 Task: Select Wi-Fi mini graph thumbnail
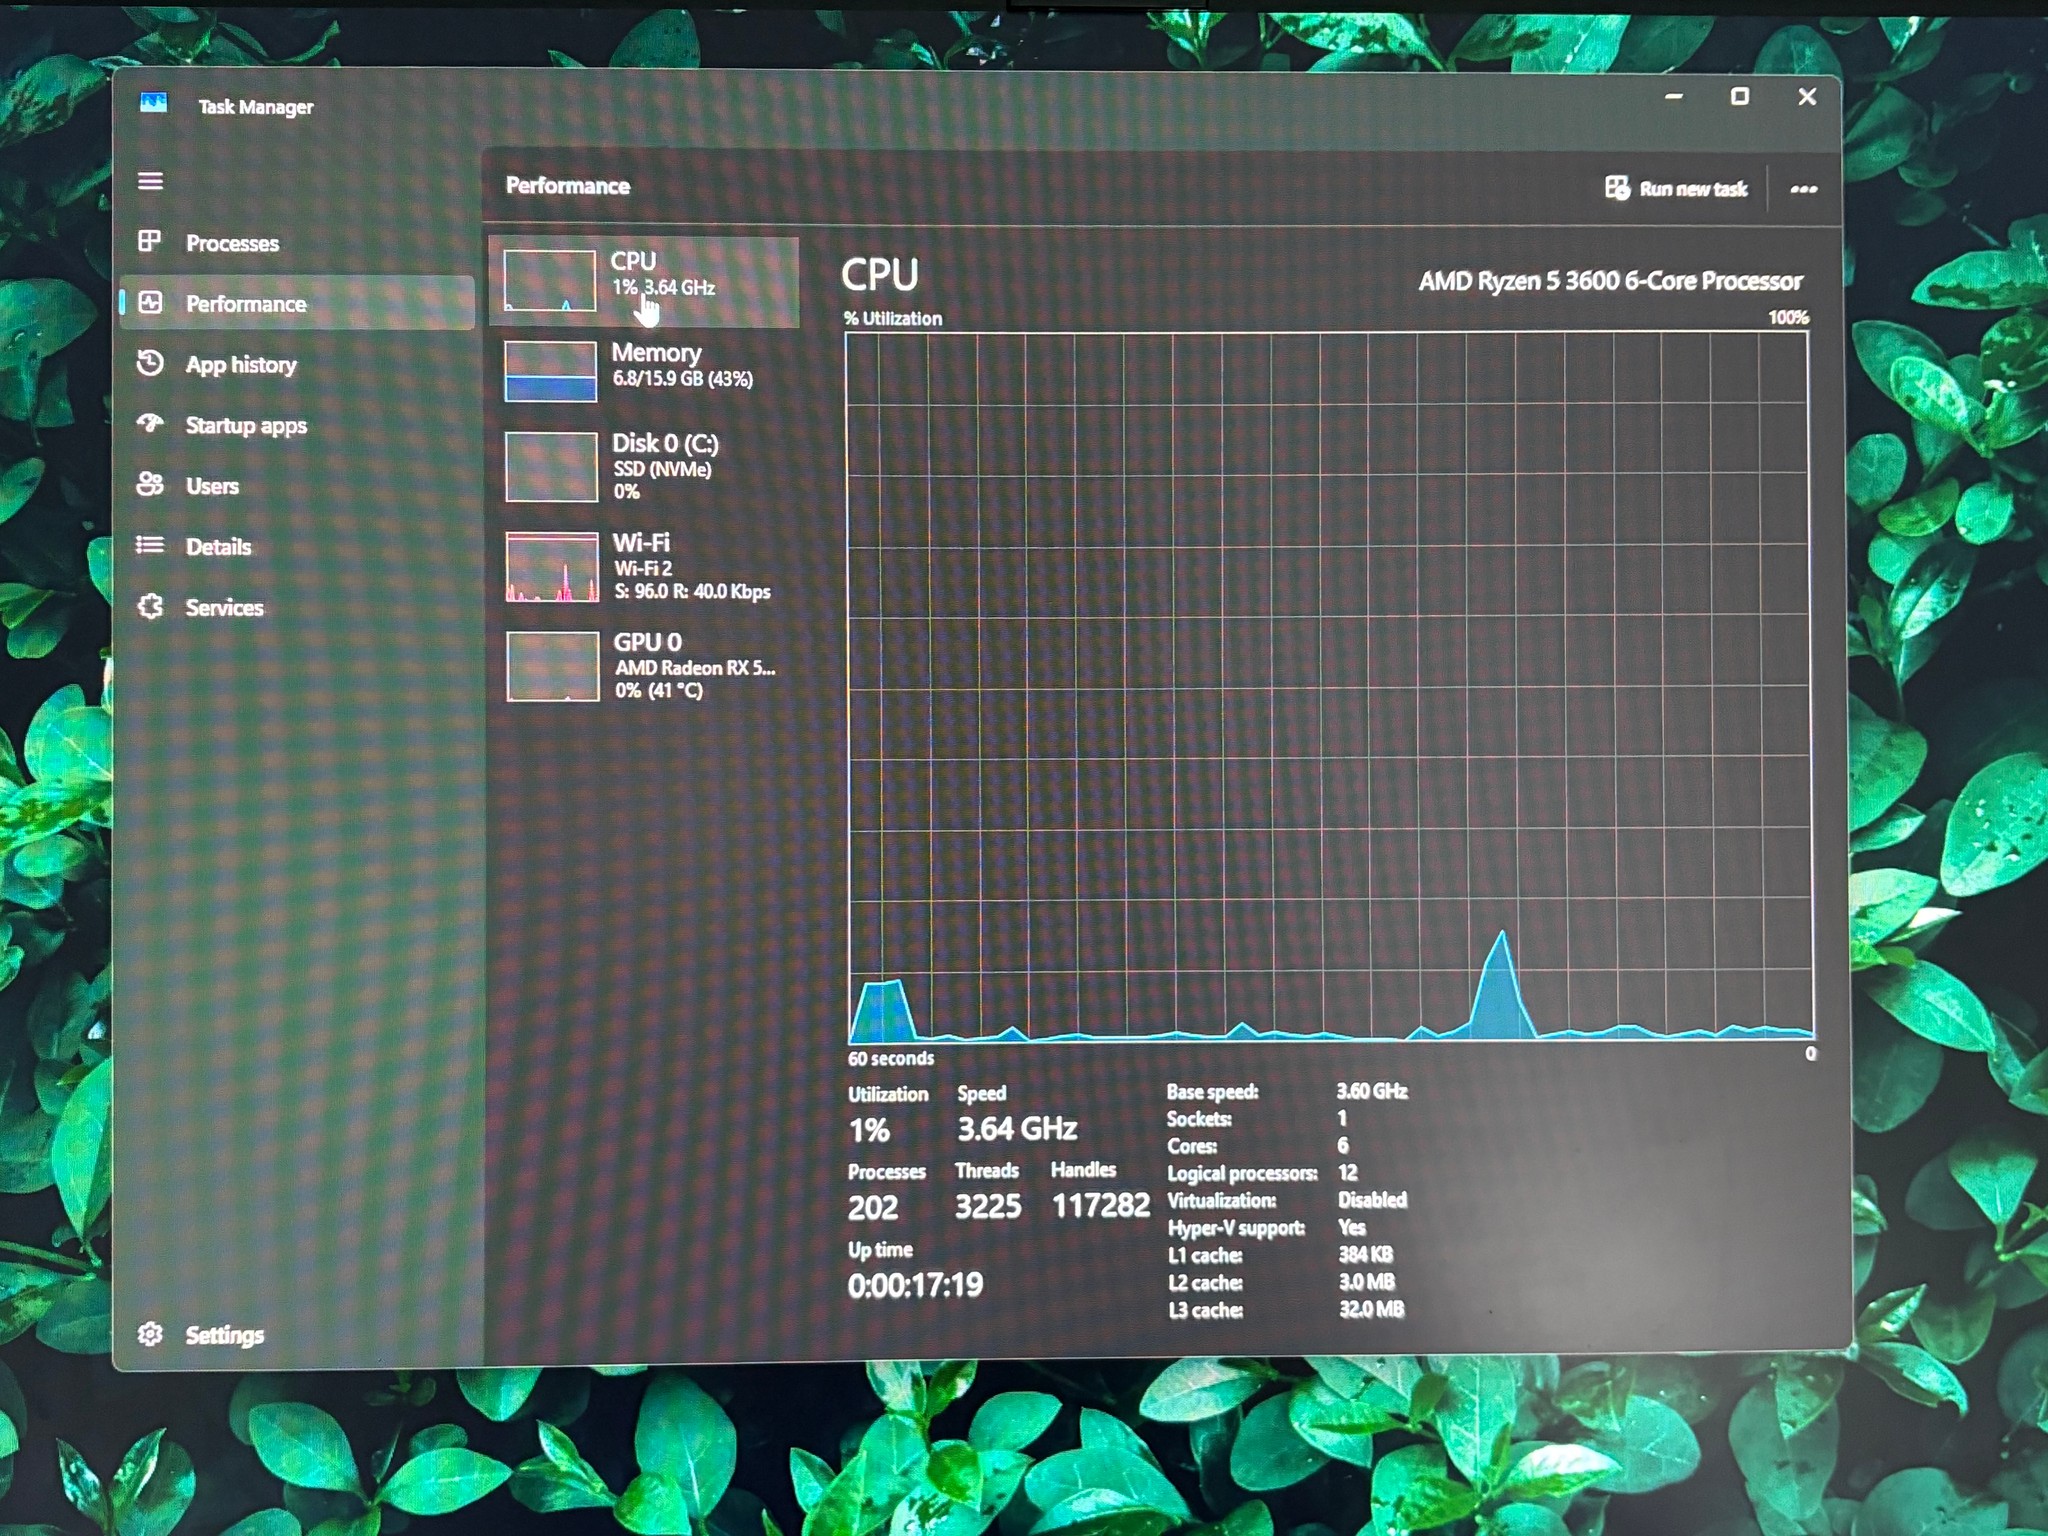pos(552,567)
